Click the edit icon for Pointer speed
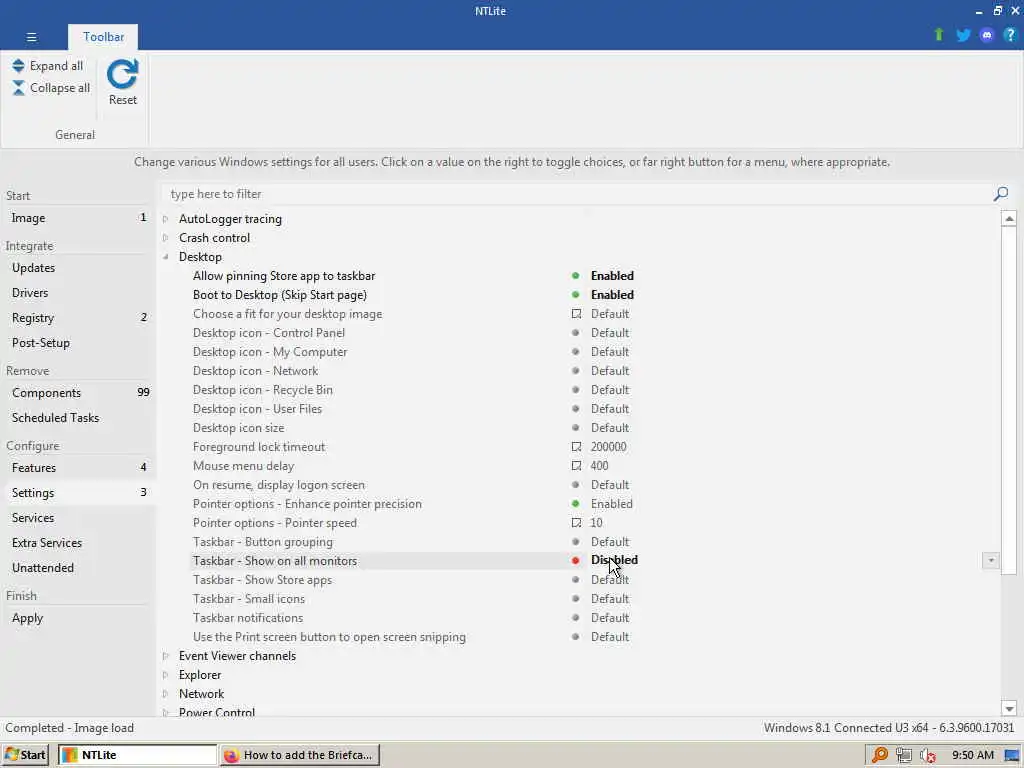 (x=576, y=522)
